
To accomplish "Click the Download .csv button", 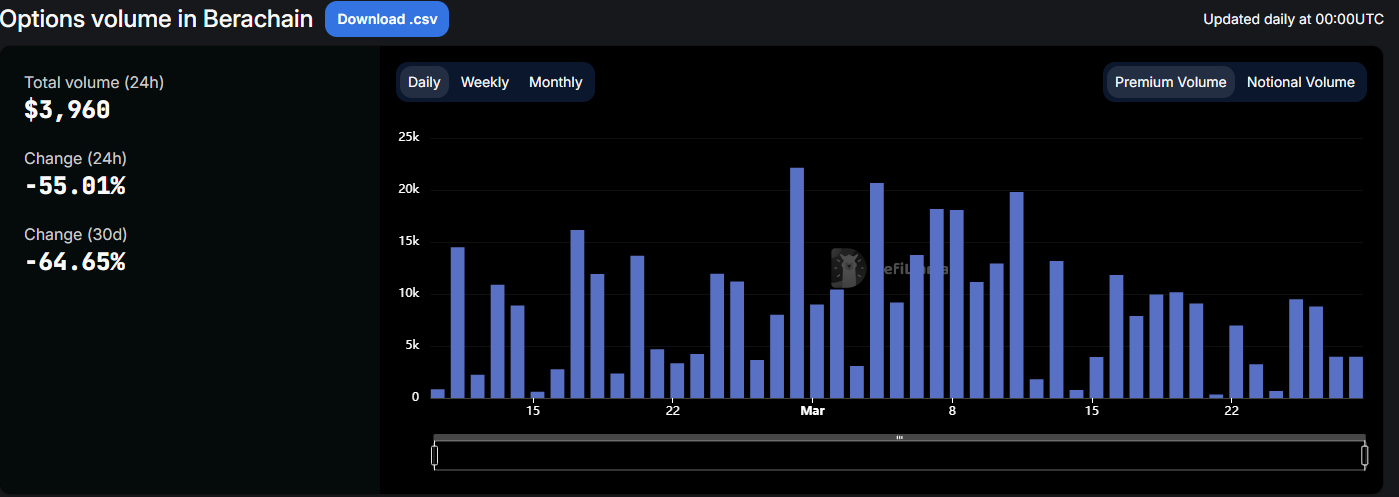I will (386, 19).
